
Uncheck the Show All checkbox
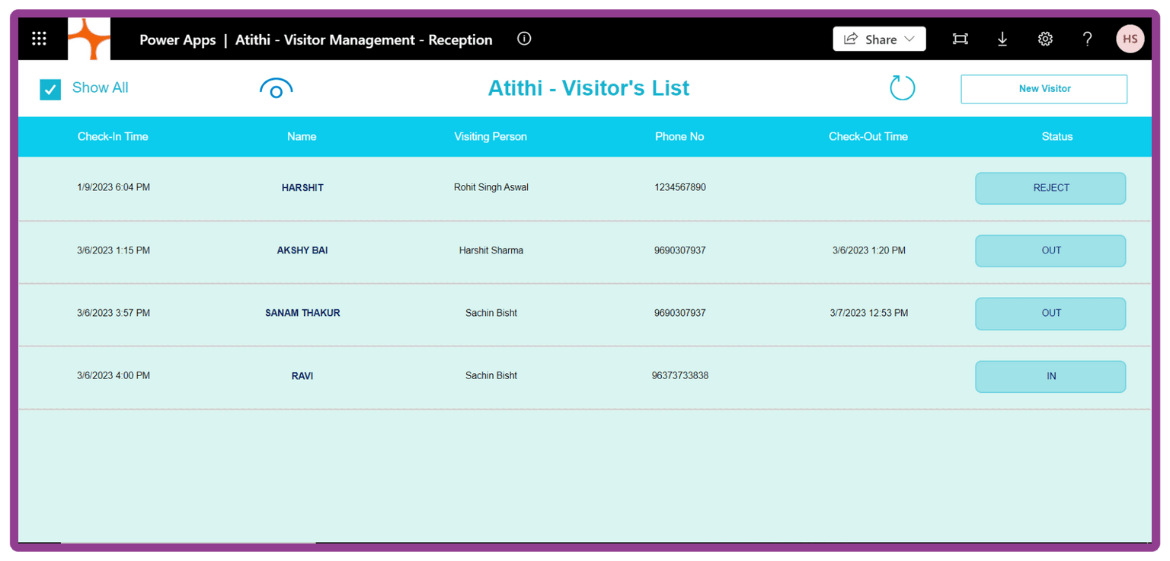tap(50, 89)
